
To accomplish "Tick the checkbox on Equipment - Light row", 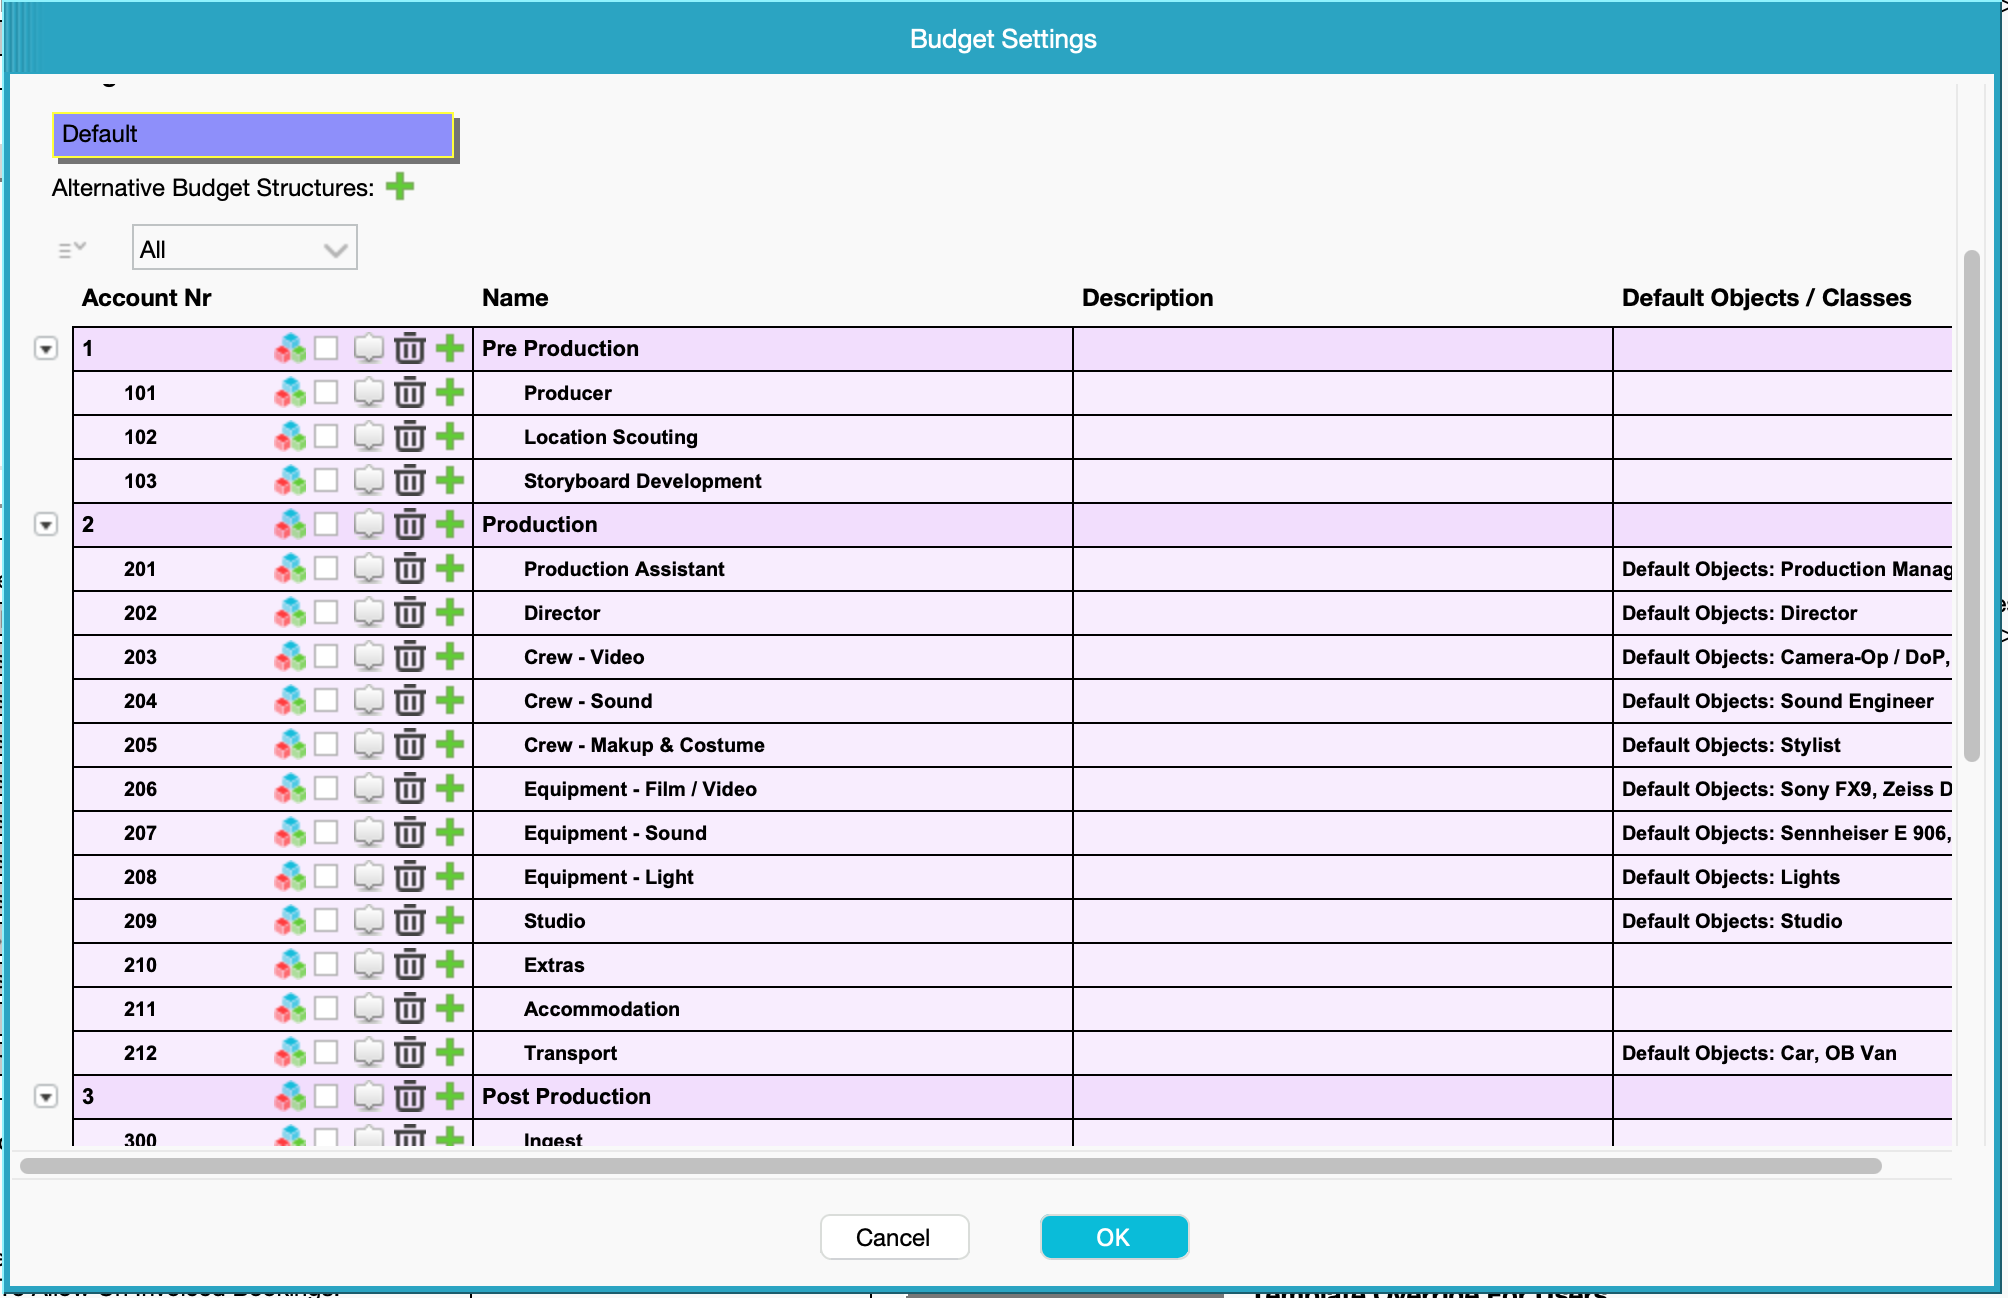I will (326, 876).
